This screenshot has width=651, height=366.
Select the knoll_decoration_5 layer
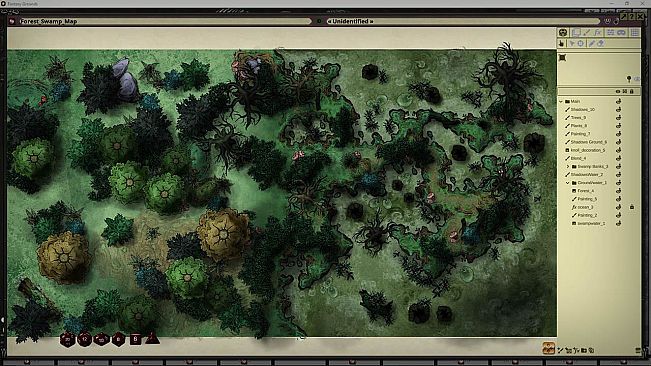tap(588, 150)
